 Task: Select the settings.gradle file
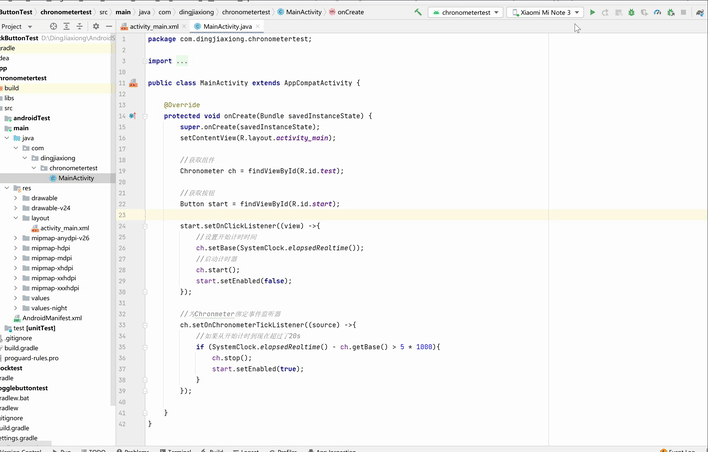19,438
